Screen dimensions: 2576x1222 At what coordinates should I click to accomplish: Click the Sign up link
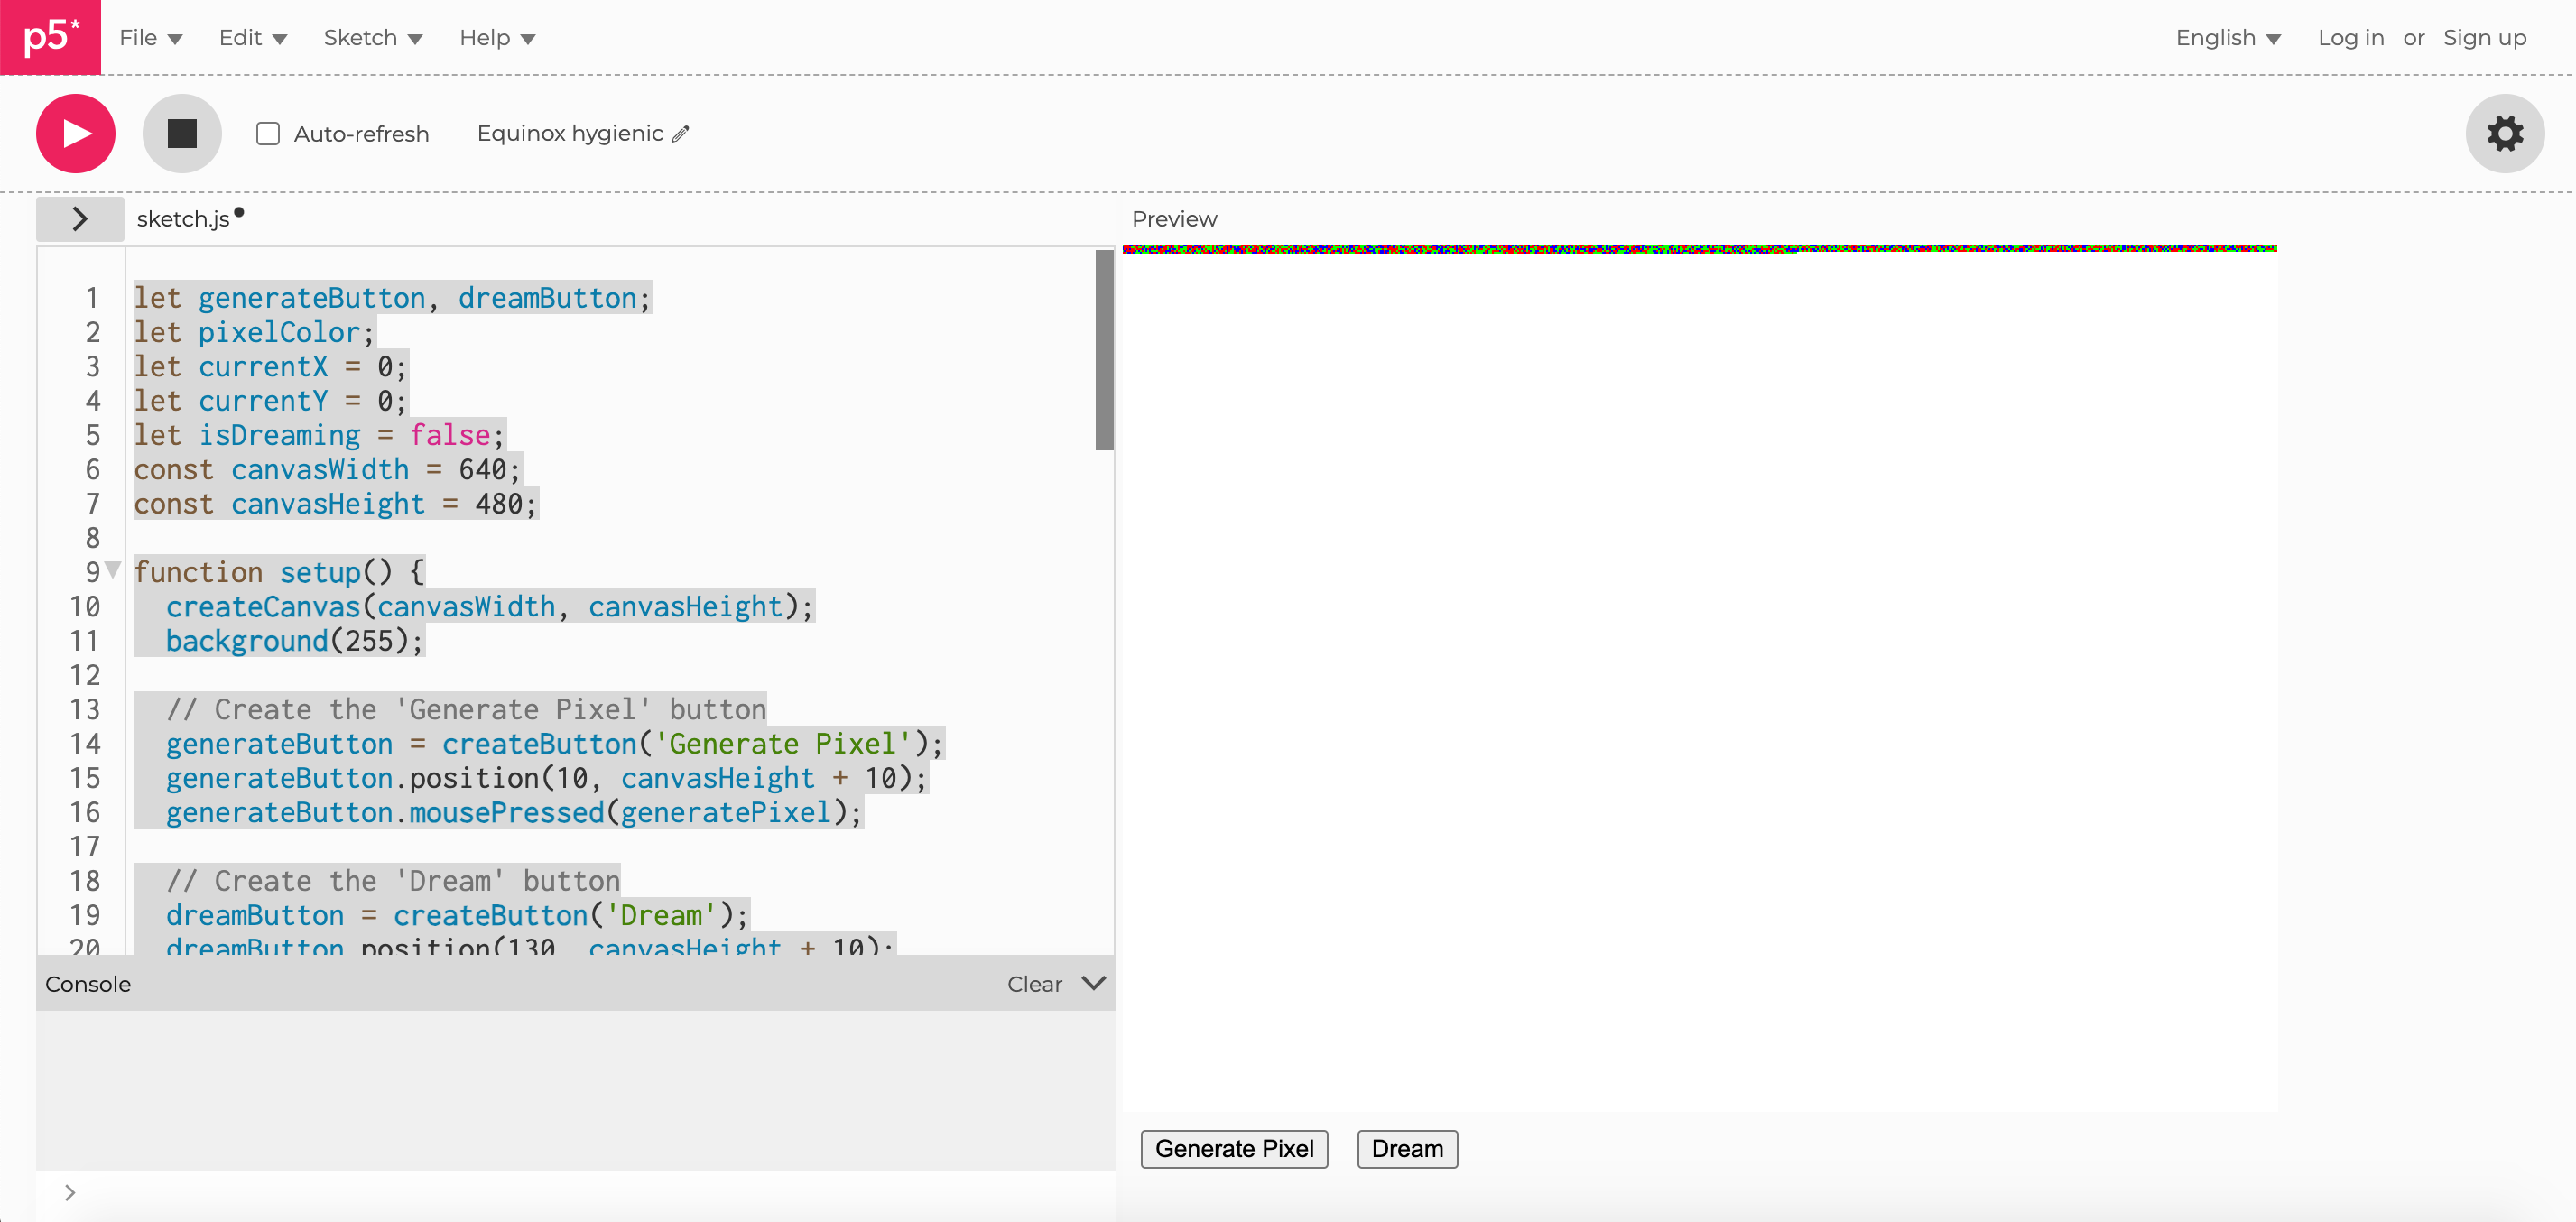2484,38
